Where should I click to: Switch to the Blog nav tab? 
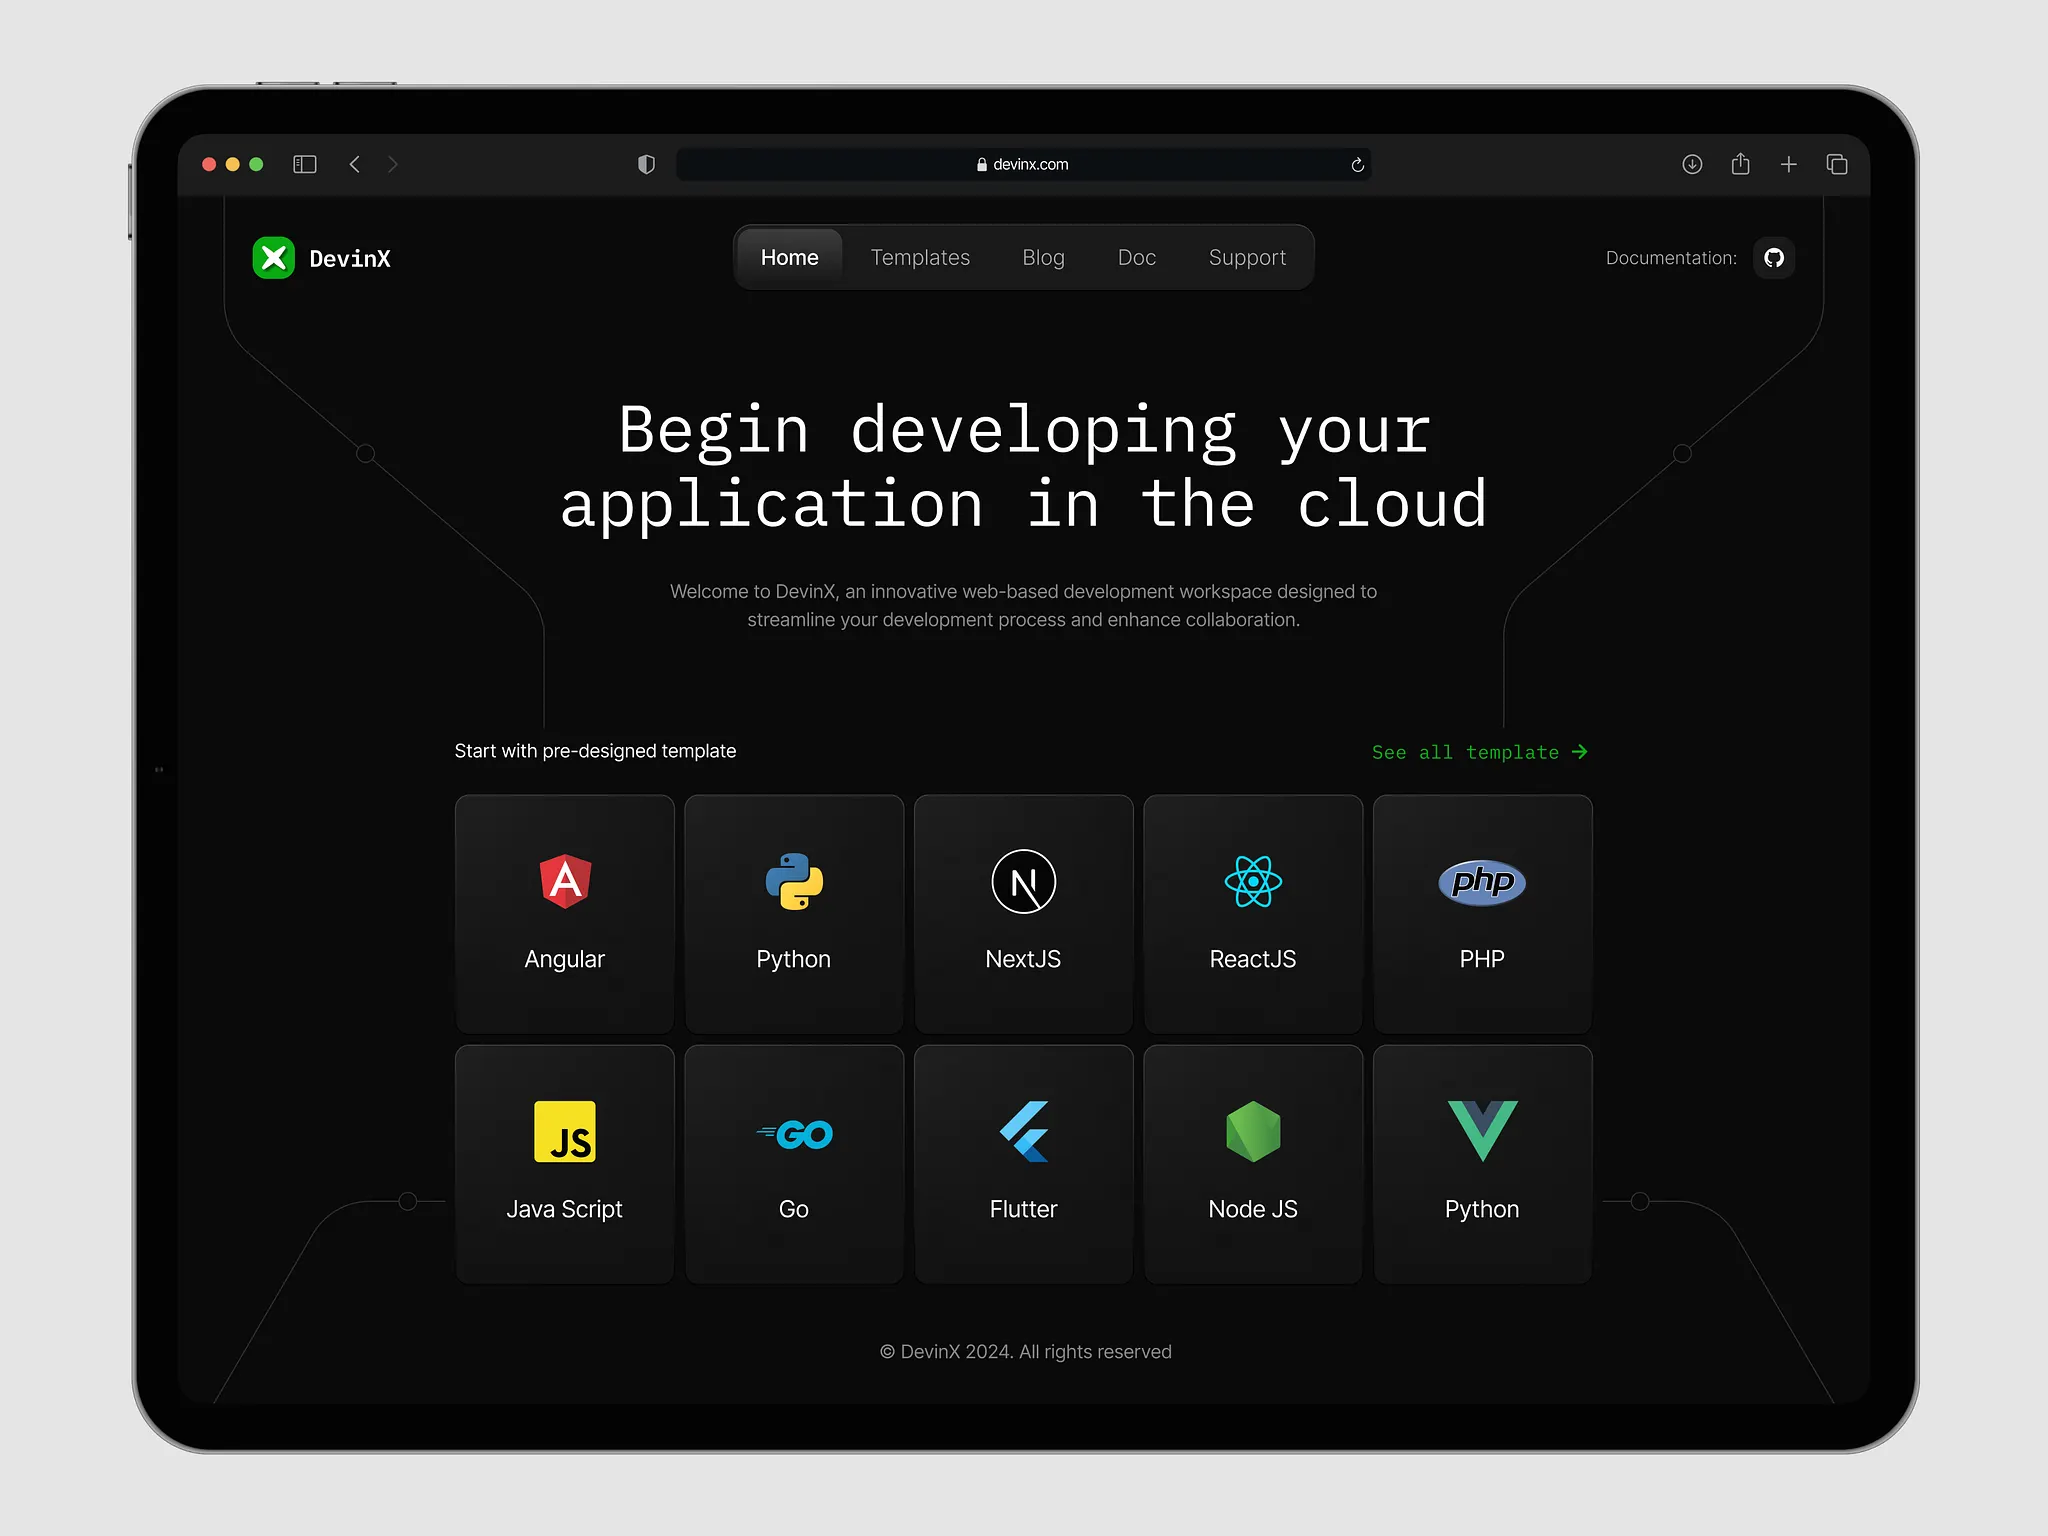1043,258
